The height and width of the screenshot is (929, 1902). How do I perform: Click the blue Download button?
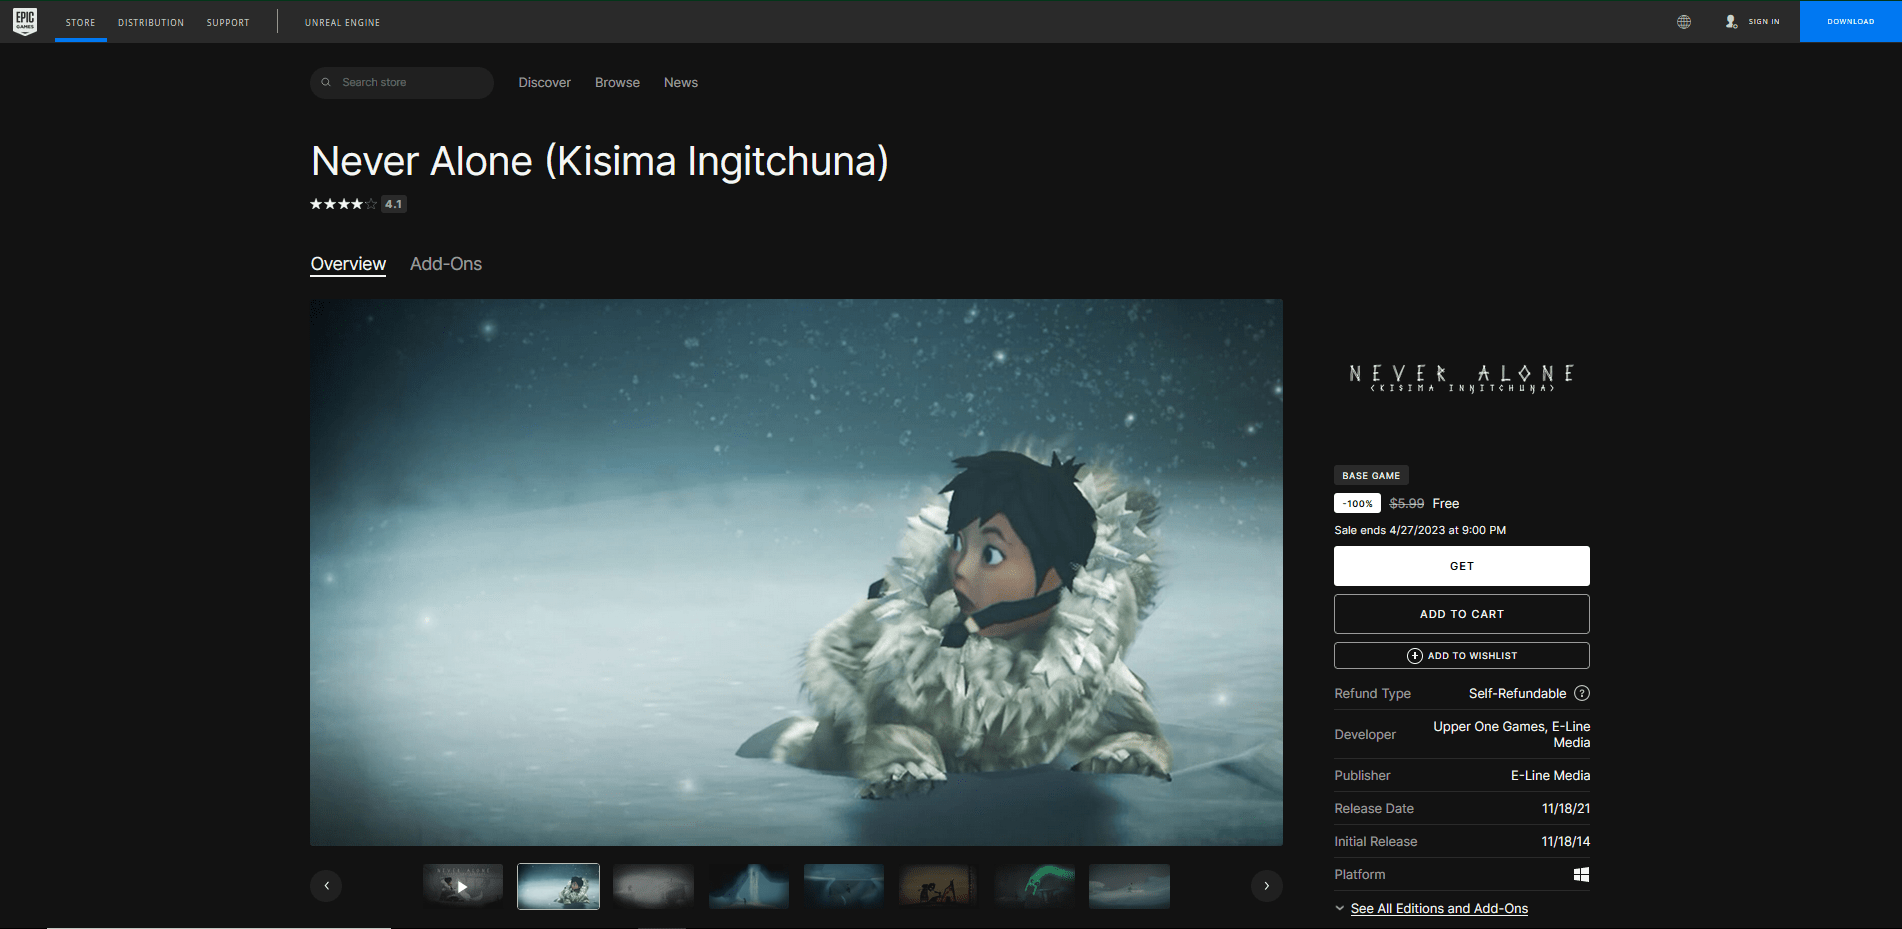click(x=1850, y=21)
